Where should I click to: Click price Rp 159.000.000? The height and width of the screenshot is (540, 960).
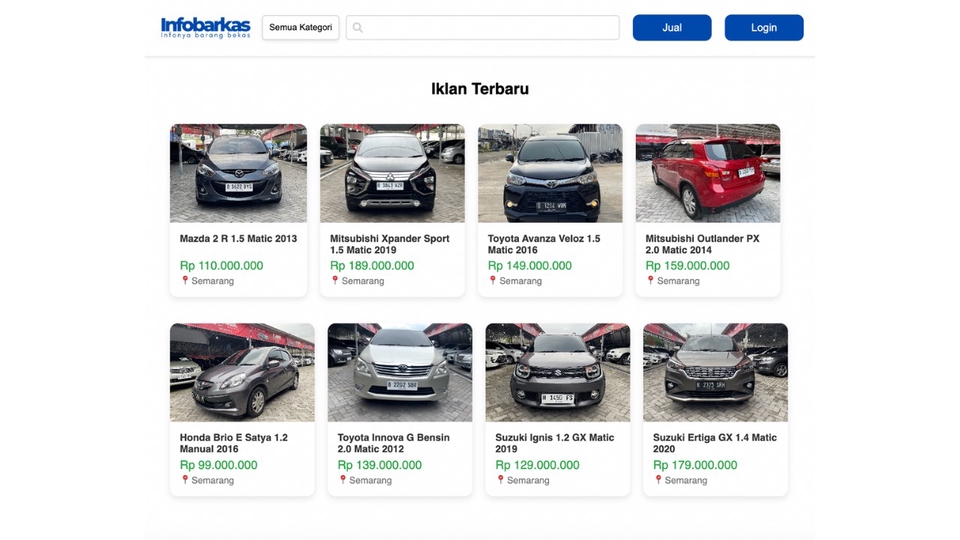pyautogui.click(x=688, y=266)
